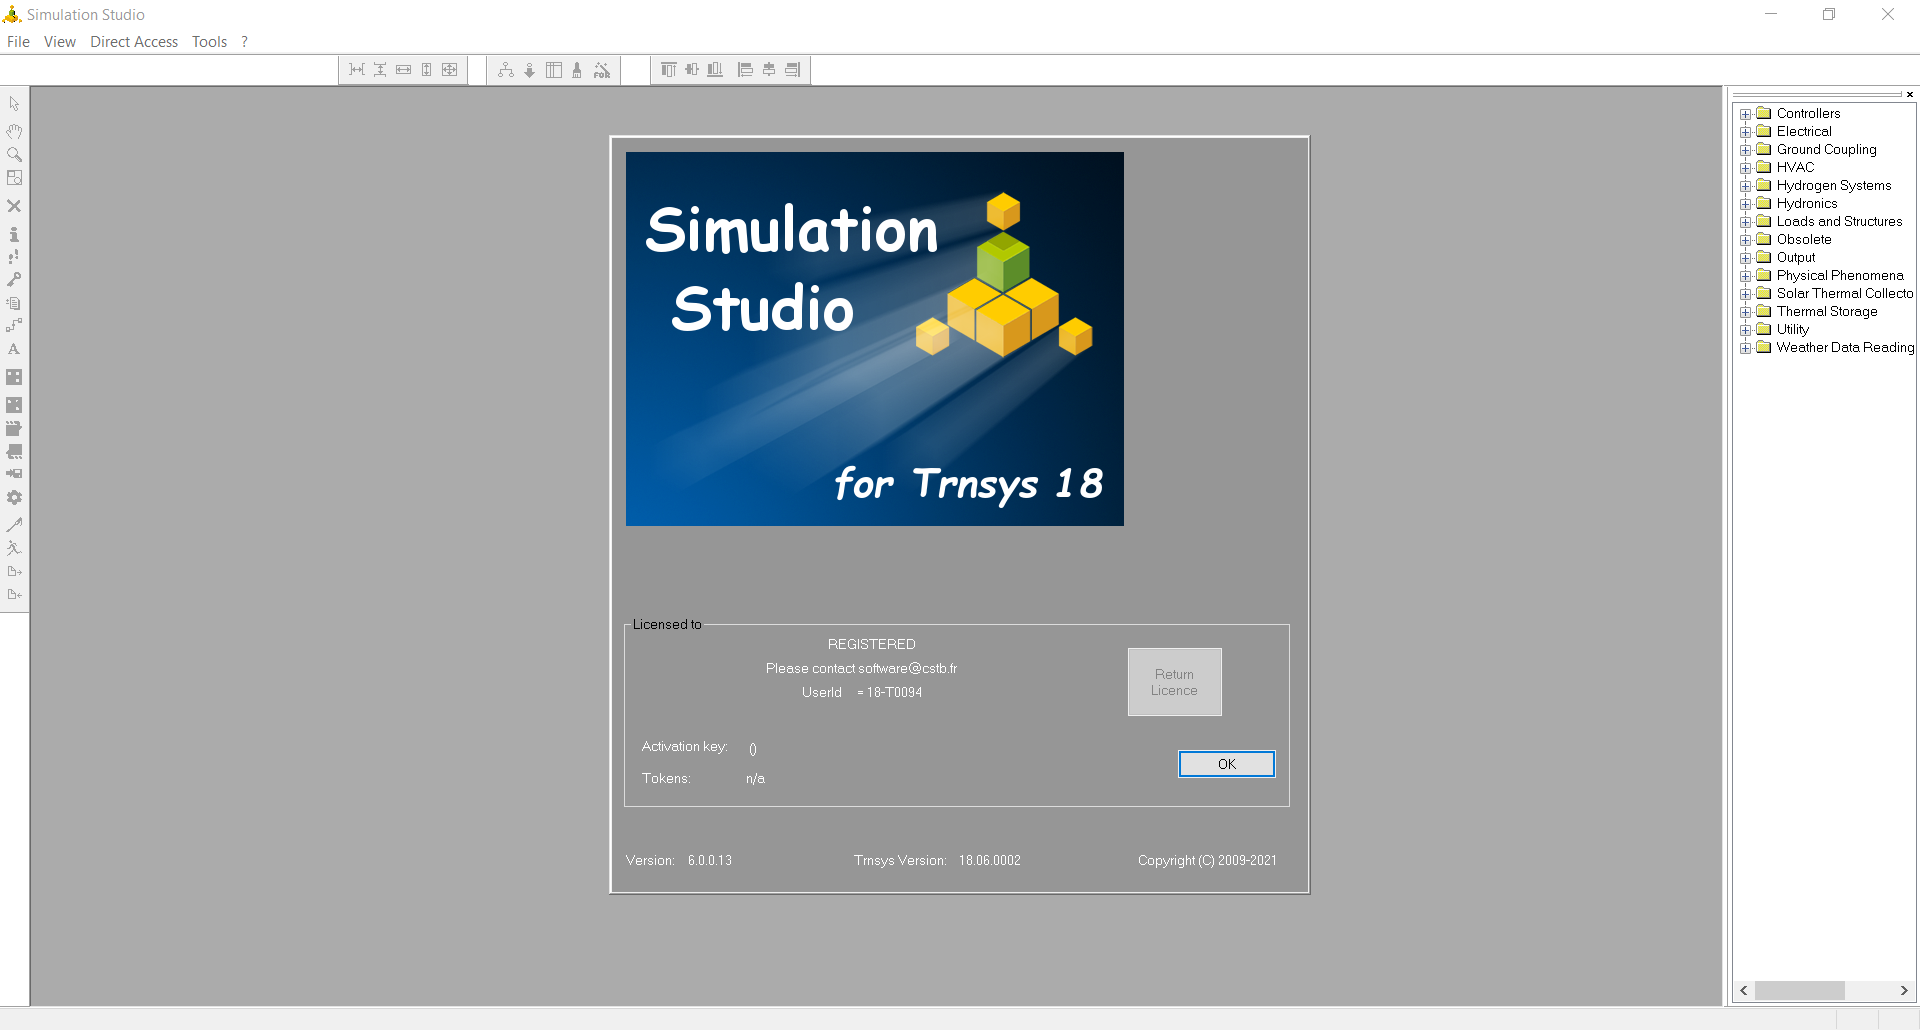Click the Return Licence button
This screenshot has height=1030, width=1920.
(x=1175, y=682)
